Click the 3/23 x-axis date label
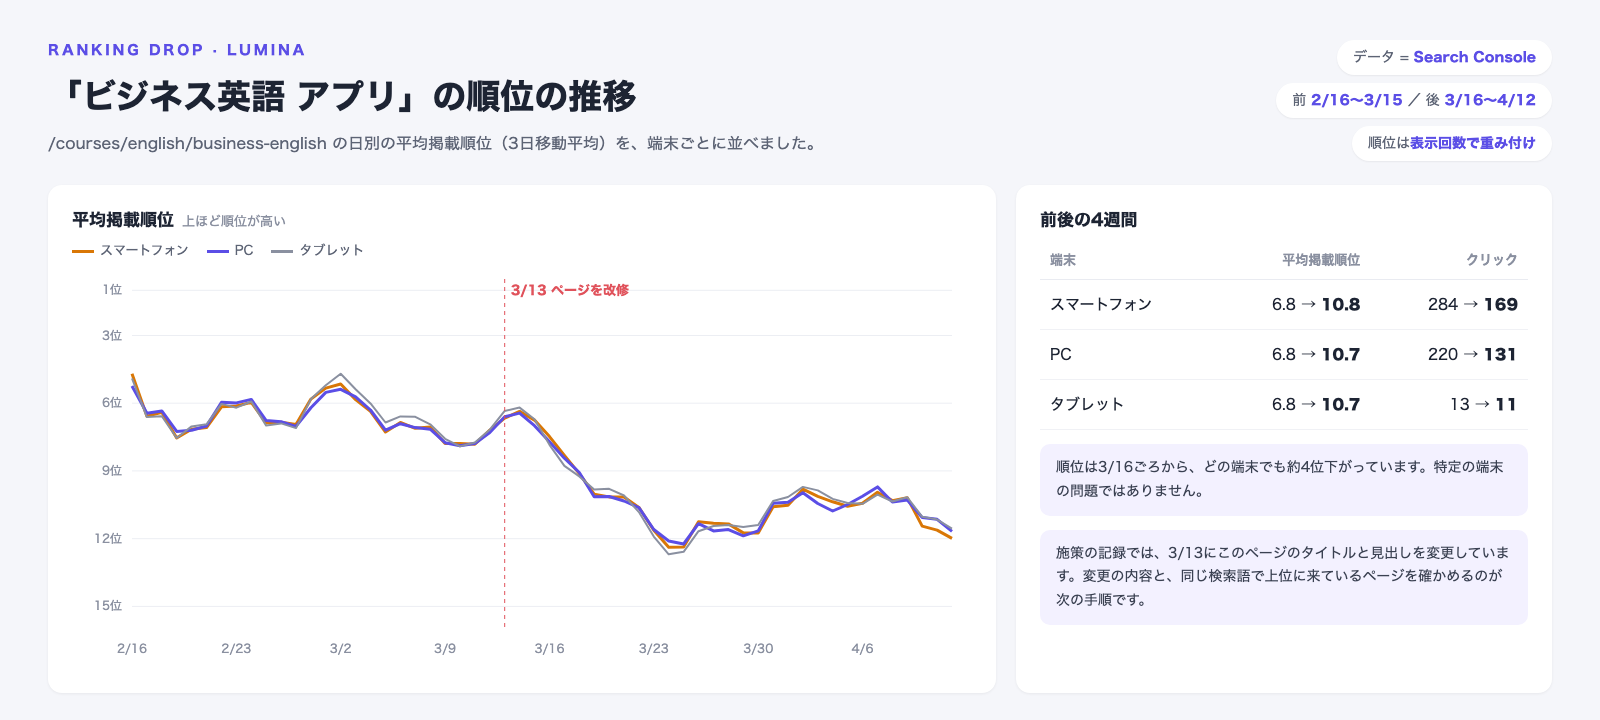Screen dimensions: 1600x720 [x=654, y=648]
